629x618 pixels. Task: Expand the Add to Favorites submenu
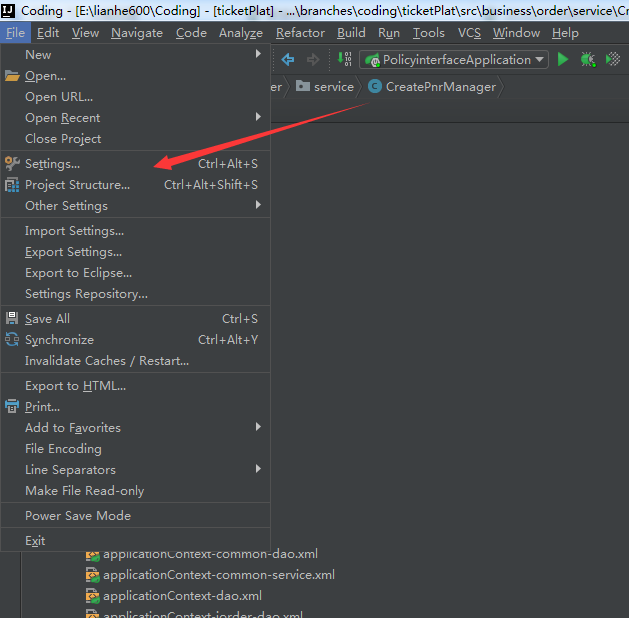tap(258, 426)
